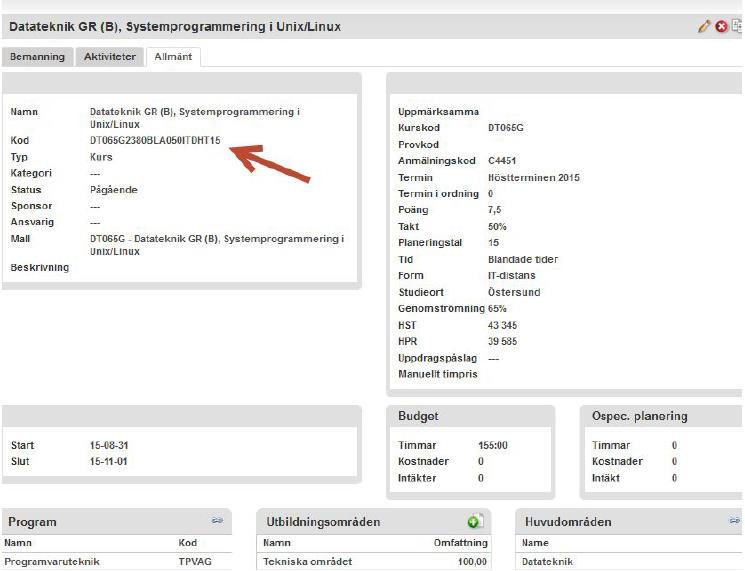This screenshot has width=745, height=571.
Task: Click the HST value 43 345
Action: pyautogui.click(x=502, y=325)
